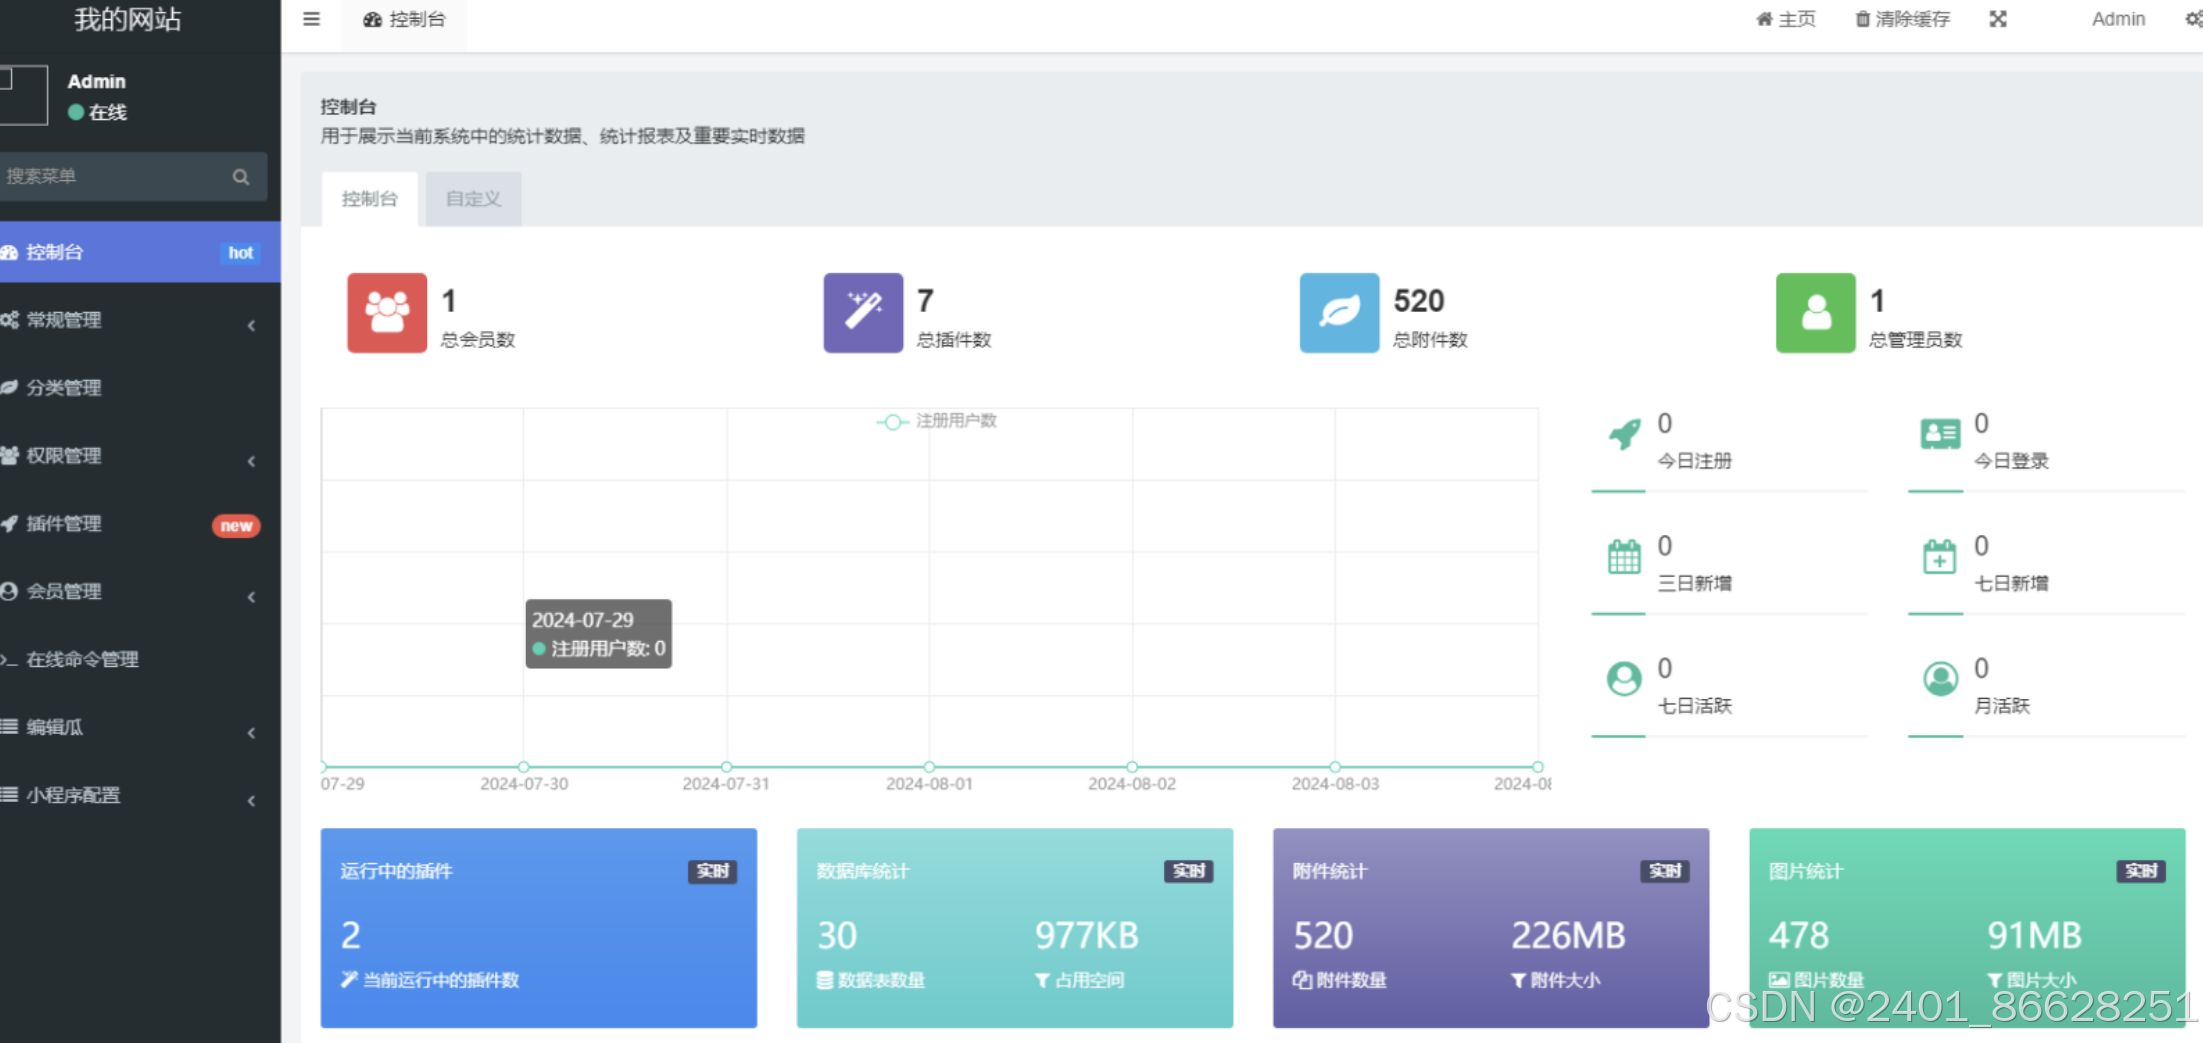This screenshot has width=2203, height=1043.
Task: Toggle the sidebar with the hamburger icon
Action: click(311, 18)
